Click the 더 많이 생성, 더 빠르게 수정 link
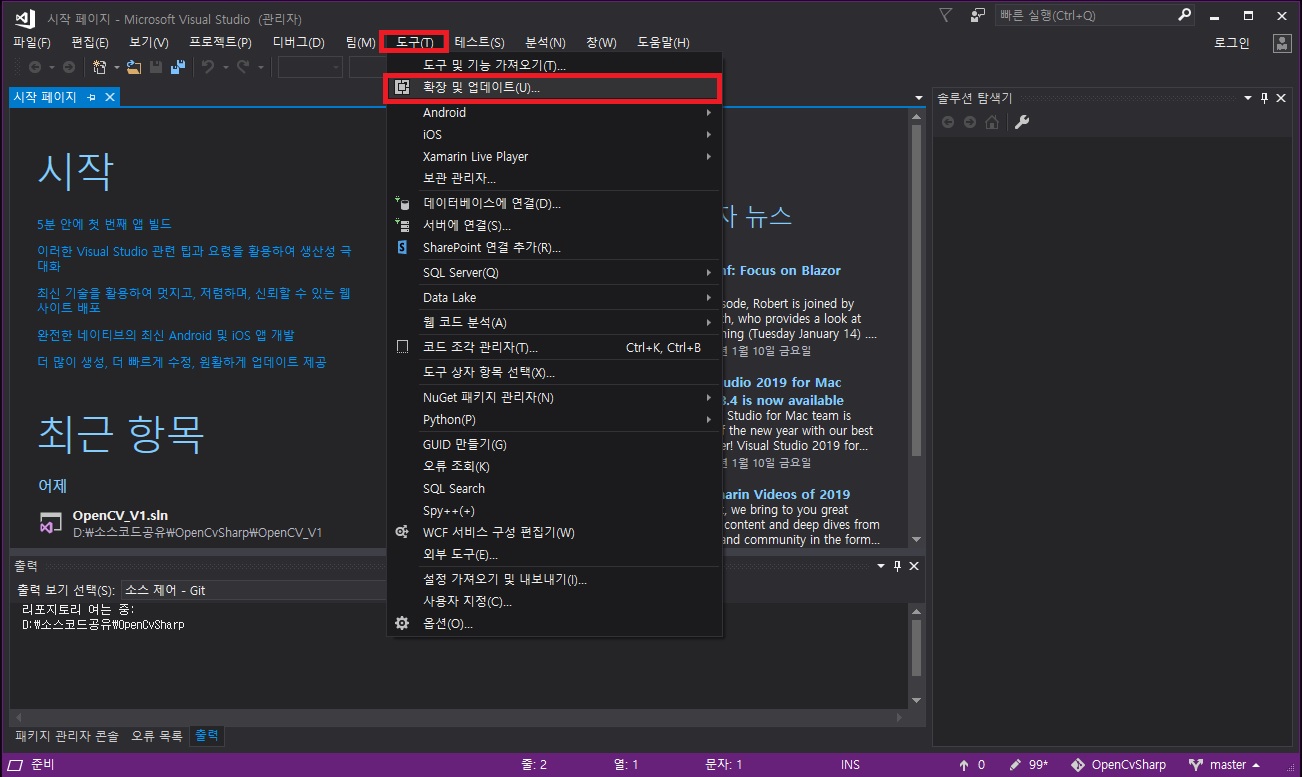This screenshot has width=1302, height=777. 182,362
